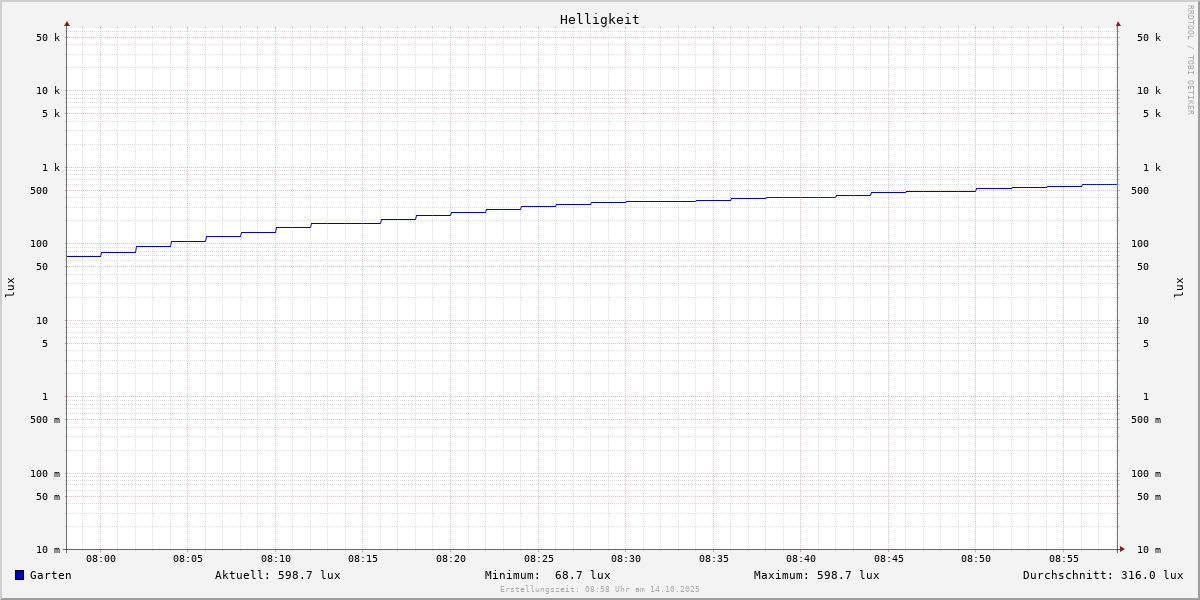Click the Erstellungszeit timestamp footer text
Viewport: 1200px width, 600px height.
tap(600, 589)
